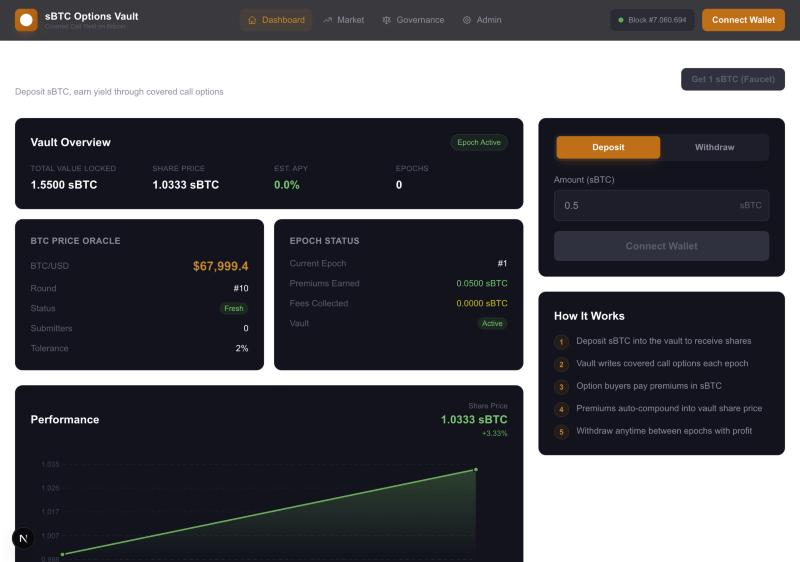
Task: Click Premiums Earned 0.0500 sBTC value
Action: coord(482,283)
